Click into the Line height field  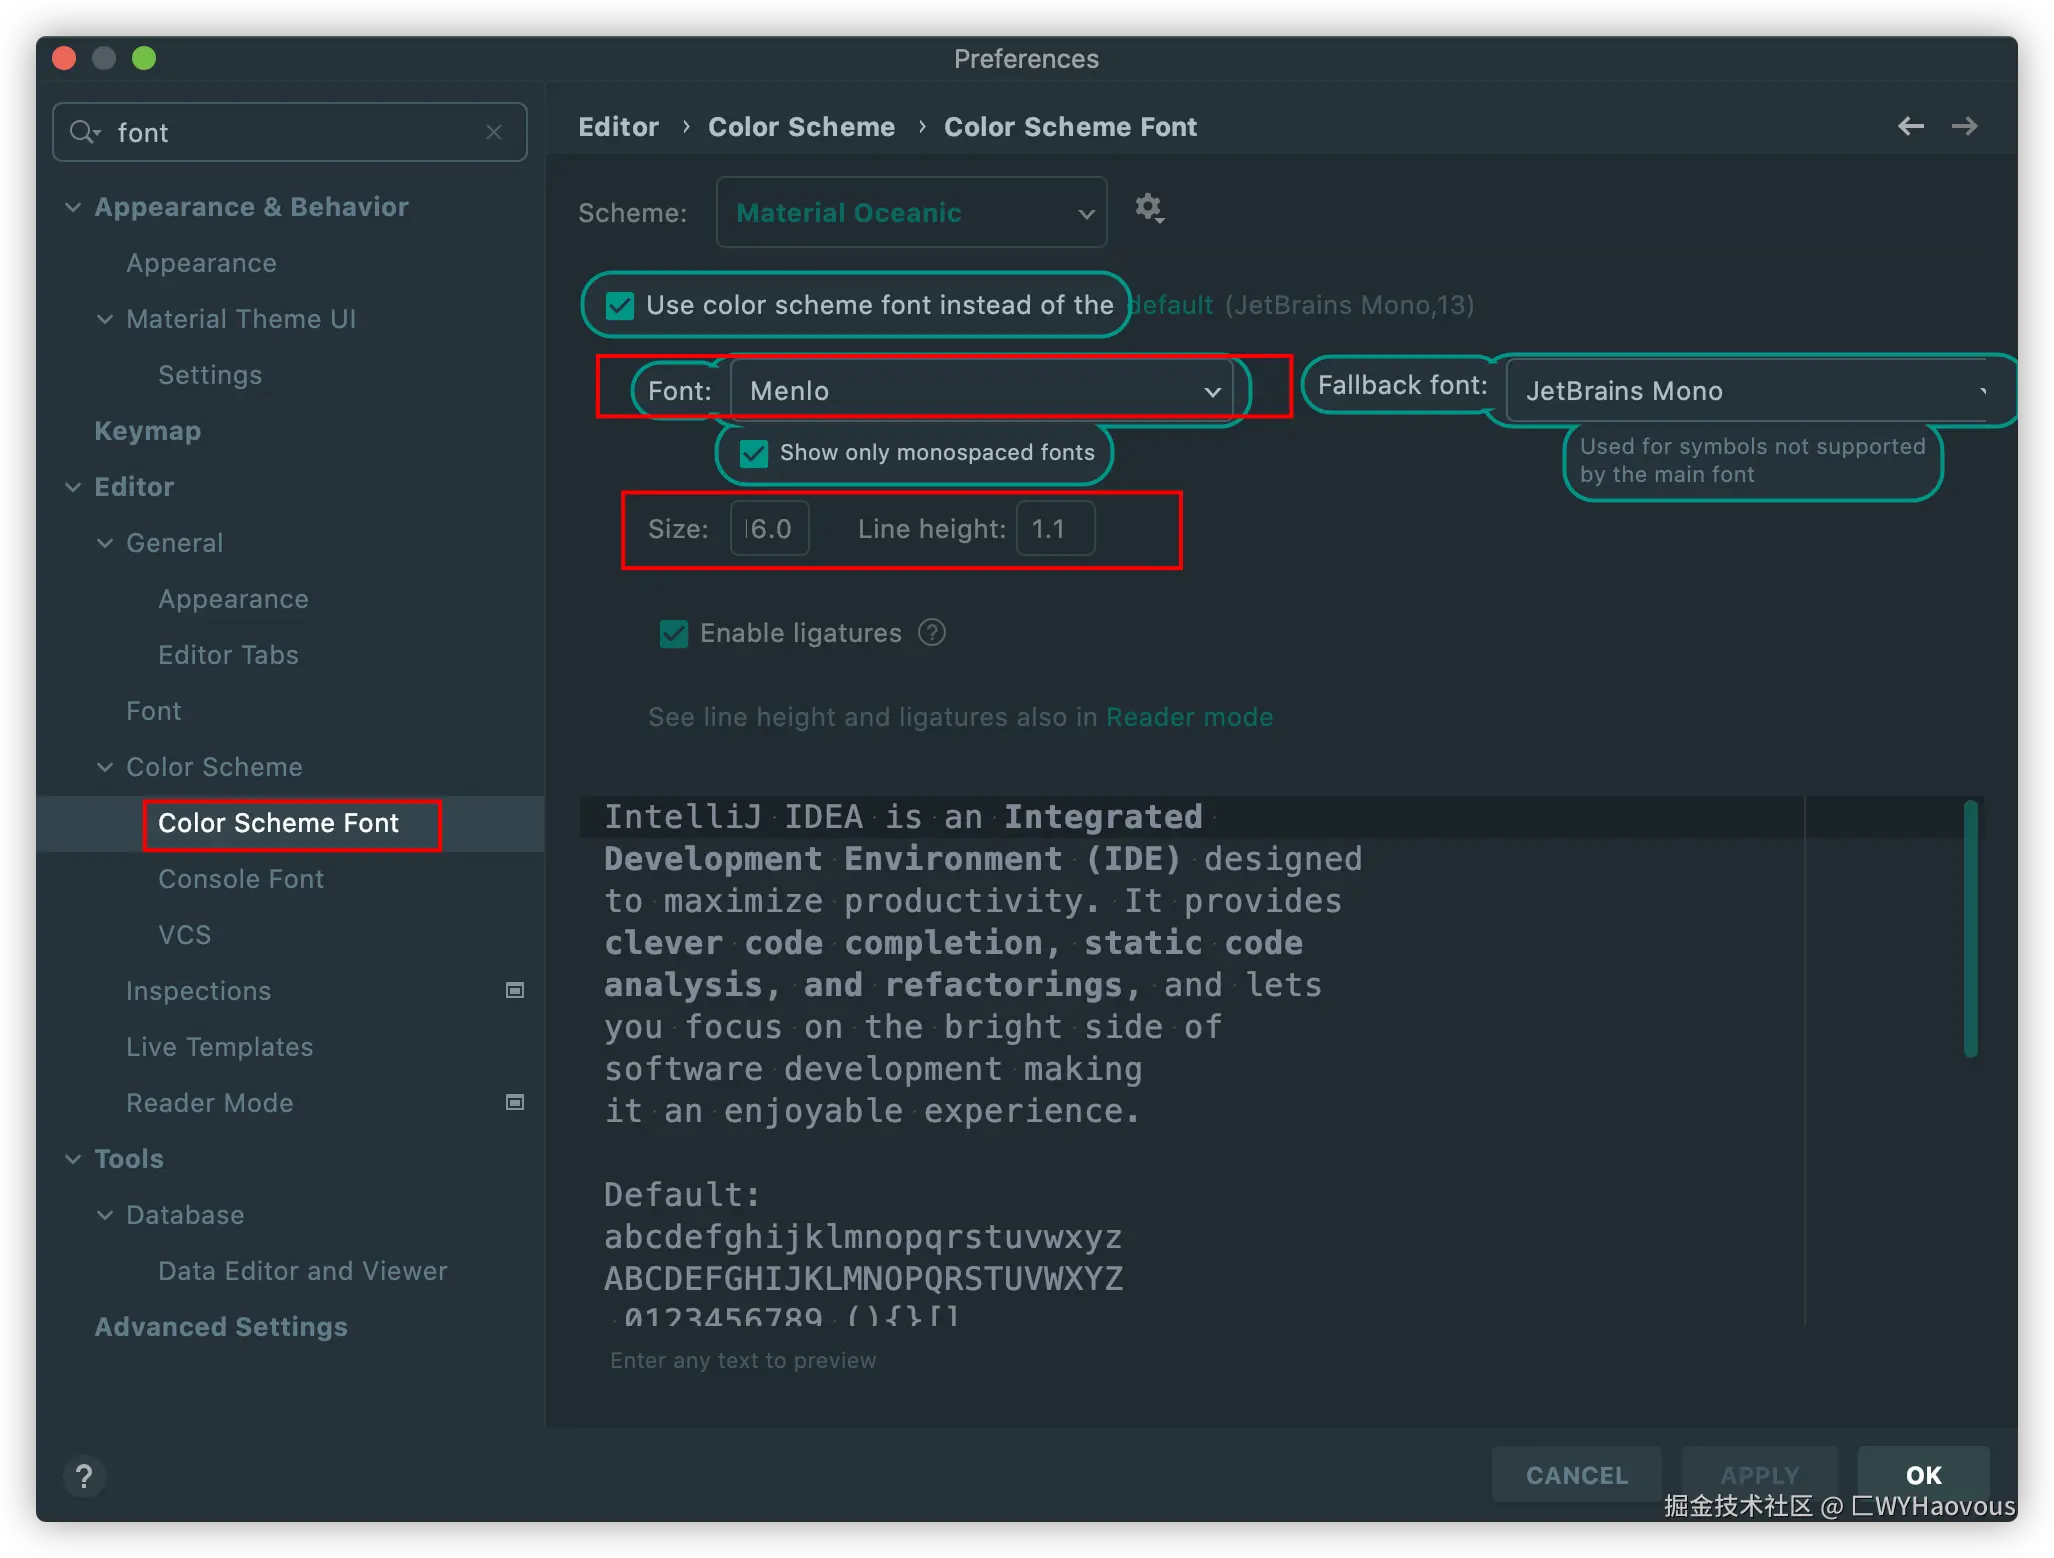click(1055, 529)
